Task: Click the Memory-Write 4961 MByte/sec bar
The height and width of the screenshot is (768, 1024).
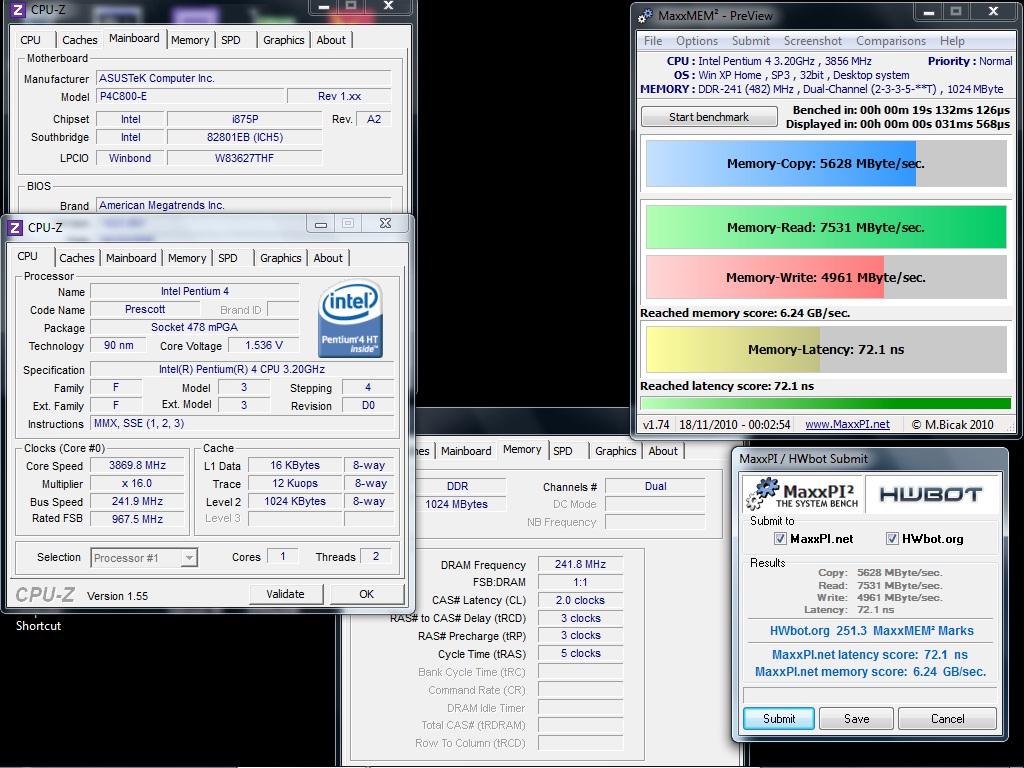Action: click(x=826, y=277)
